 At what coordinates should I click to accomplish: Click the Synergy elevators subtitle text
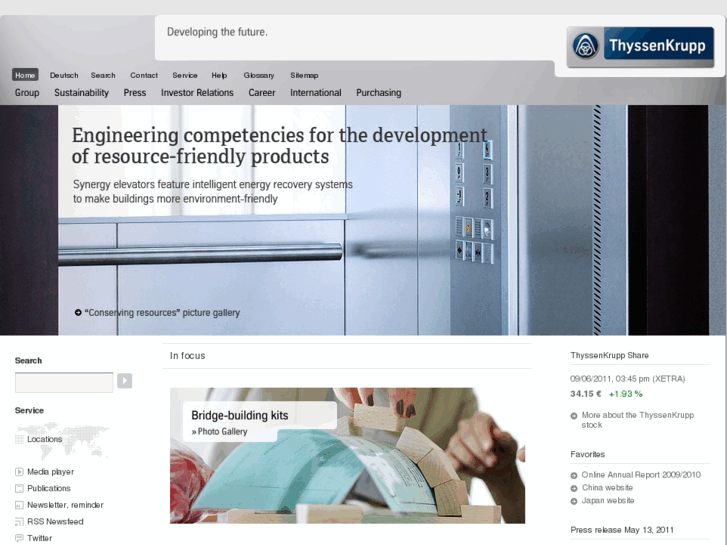pos(213,192)
